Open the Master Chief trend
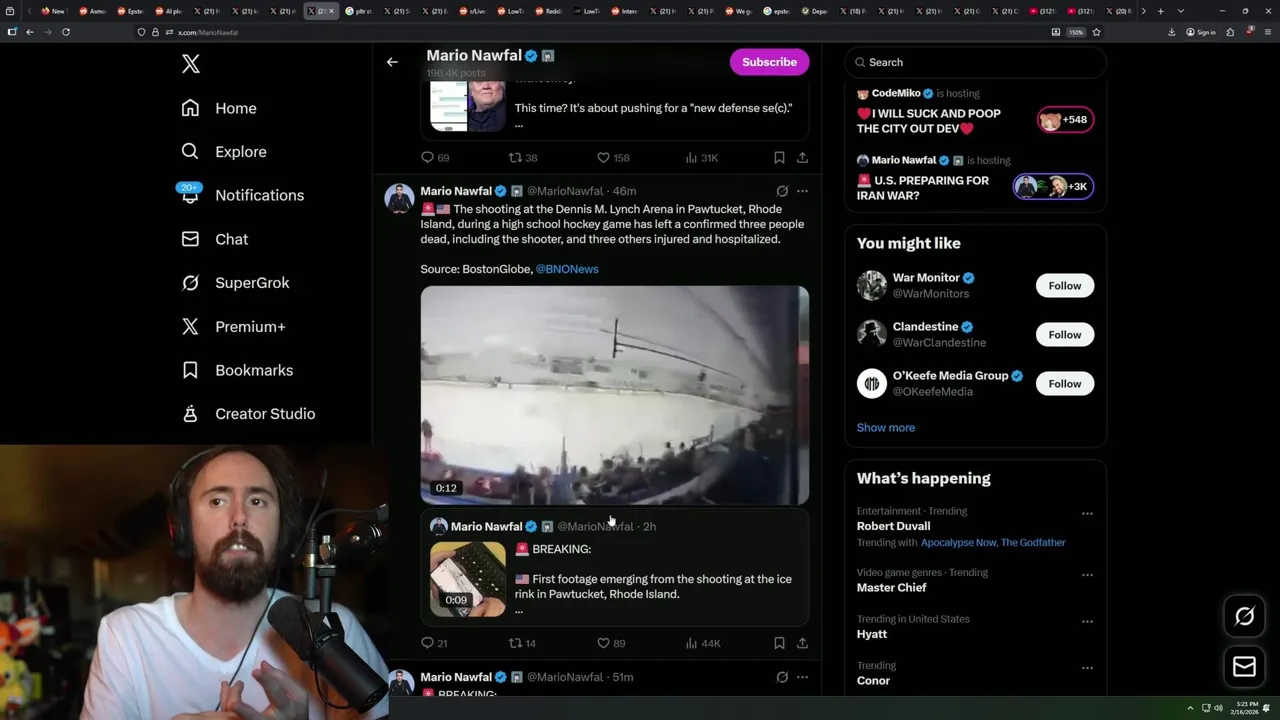The width and height of the screenshot is (1280, 720). pos(891,588)
